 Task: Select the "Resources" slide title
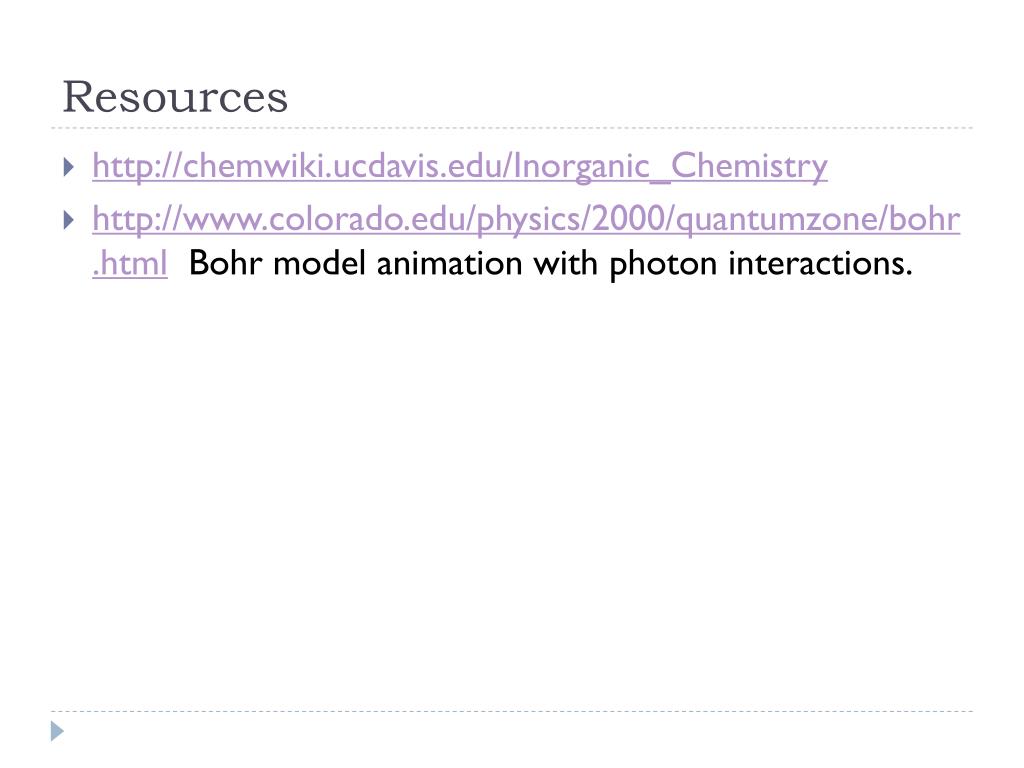pyautogui.click(x=175, y=97)
